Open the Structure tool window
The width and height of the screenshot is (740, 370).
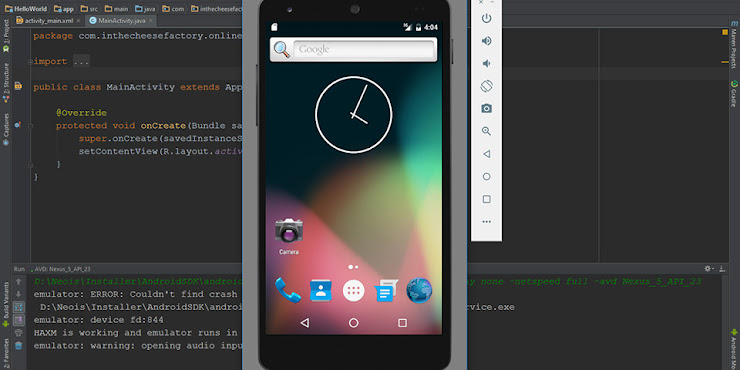click(6, 82)
